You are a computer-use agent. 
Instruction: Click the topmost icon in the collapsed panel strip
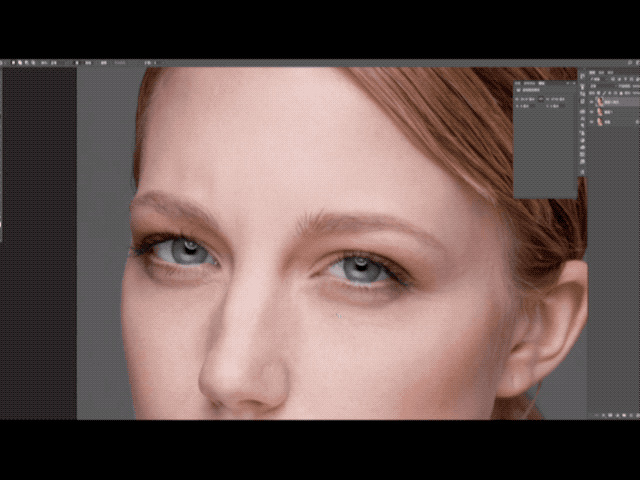(582, 76)
